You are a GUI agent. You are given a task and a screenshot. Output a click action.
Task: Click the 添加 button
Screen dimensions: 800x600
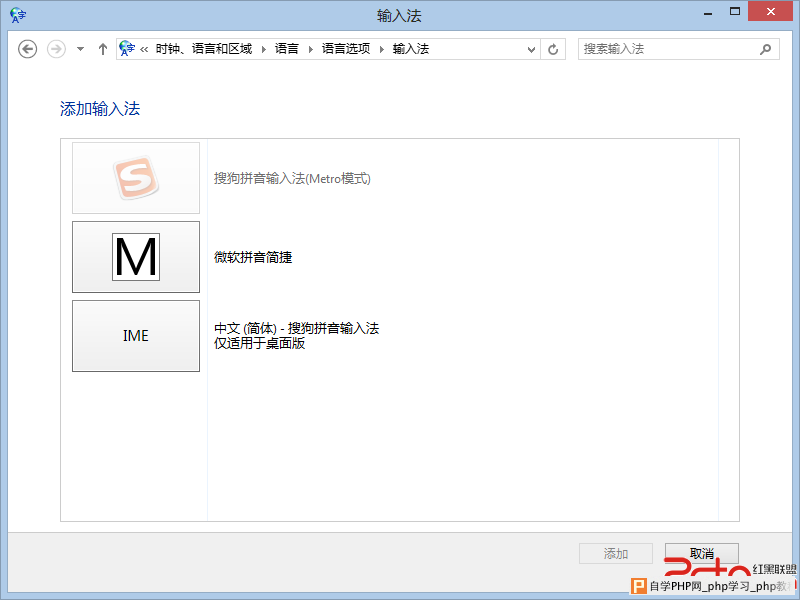pos(616,554)
